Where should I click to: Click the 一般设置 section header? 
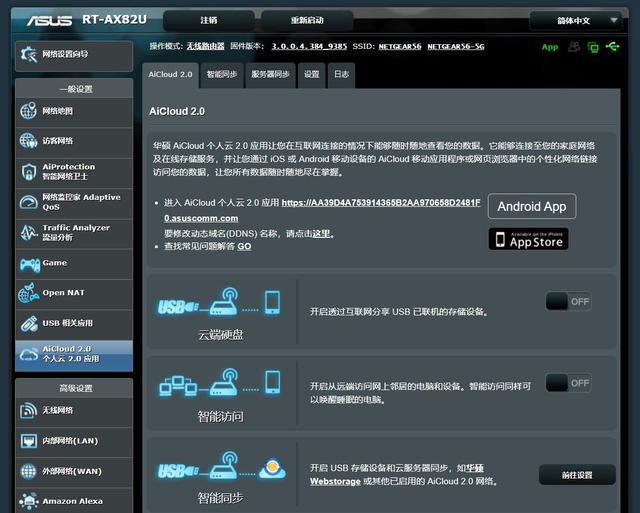(76, 89)
